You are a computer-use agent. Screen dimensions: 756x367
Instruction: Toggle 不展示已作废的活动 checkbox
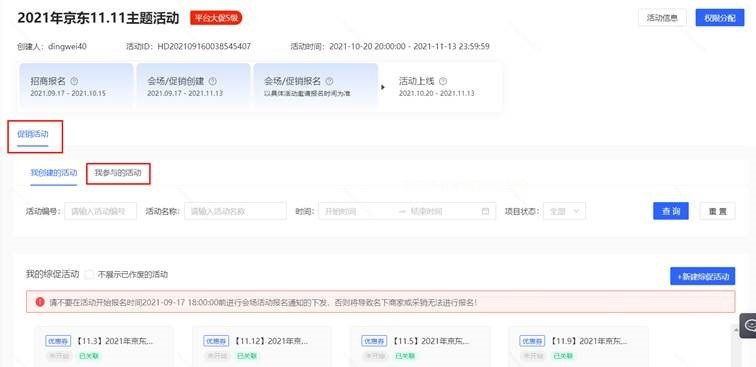click(89, 275)
